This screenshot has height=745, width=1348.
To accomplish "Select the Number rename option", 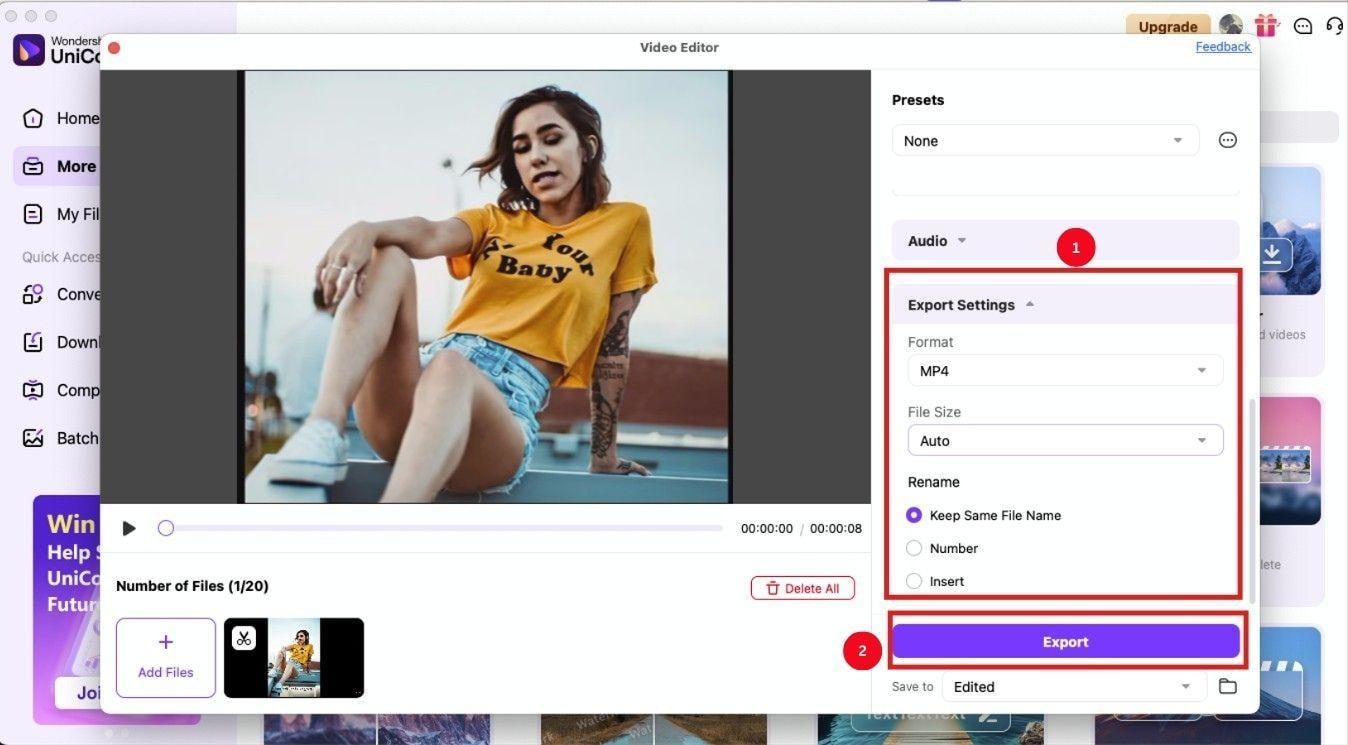I will click(942, 548).
